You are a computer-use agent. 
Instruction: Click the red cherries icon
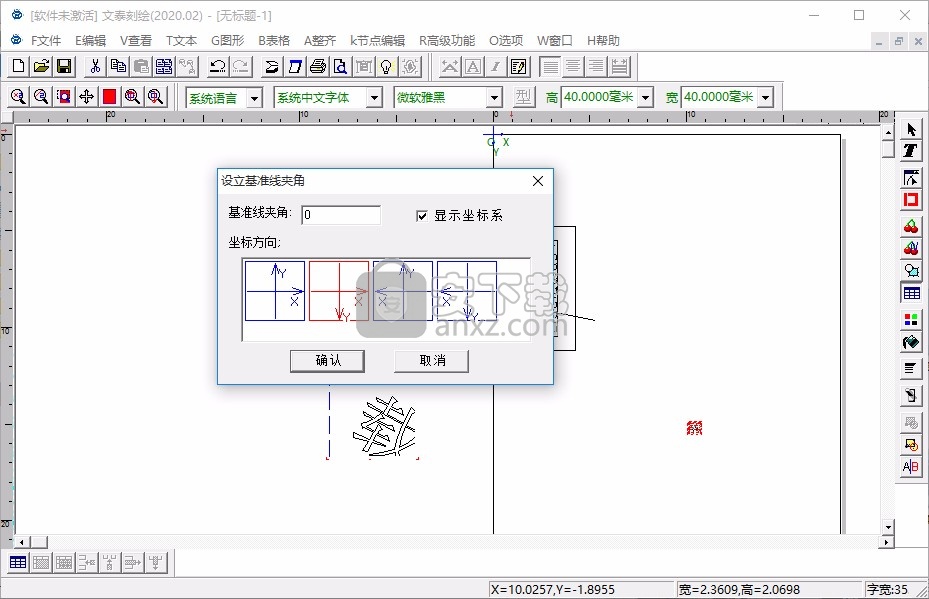911,226
